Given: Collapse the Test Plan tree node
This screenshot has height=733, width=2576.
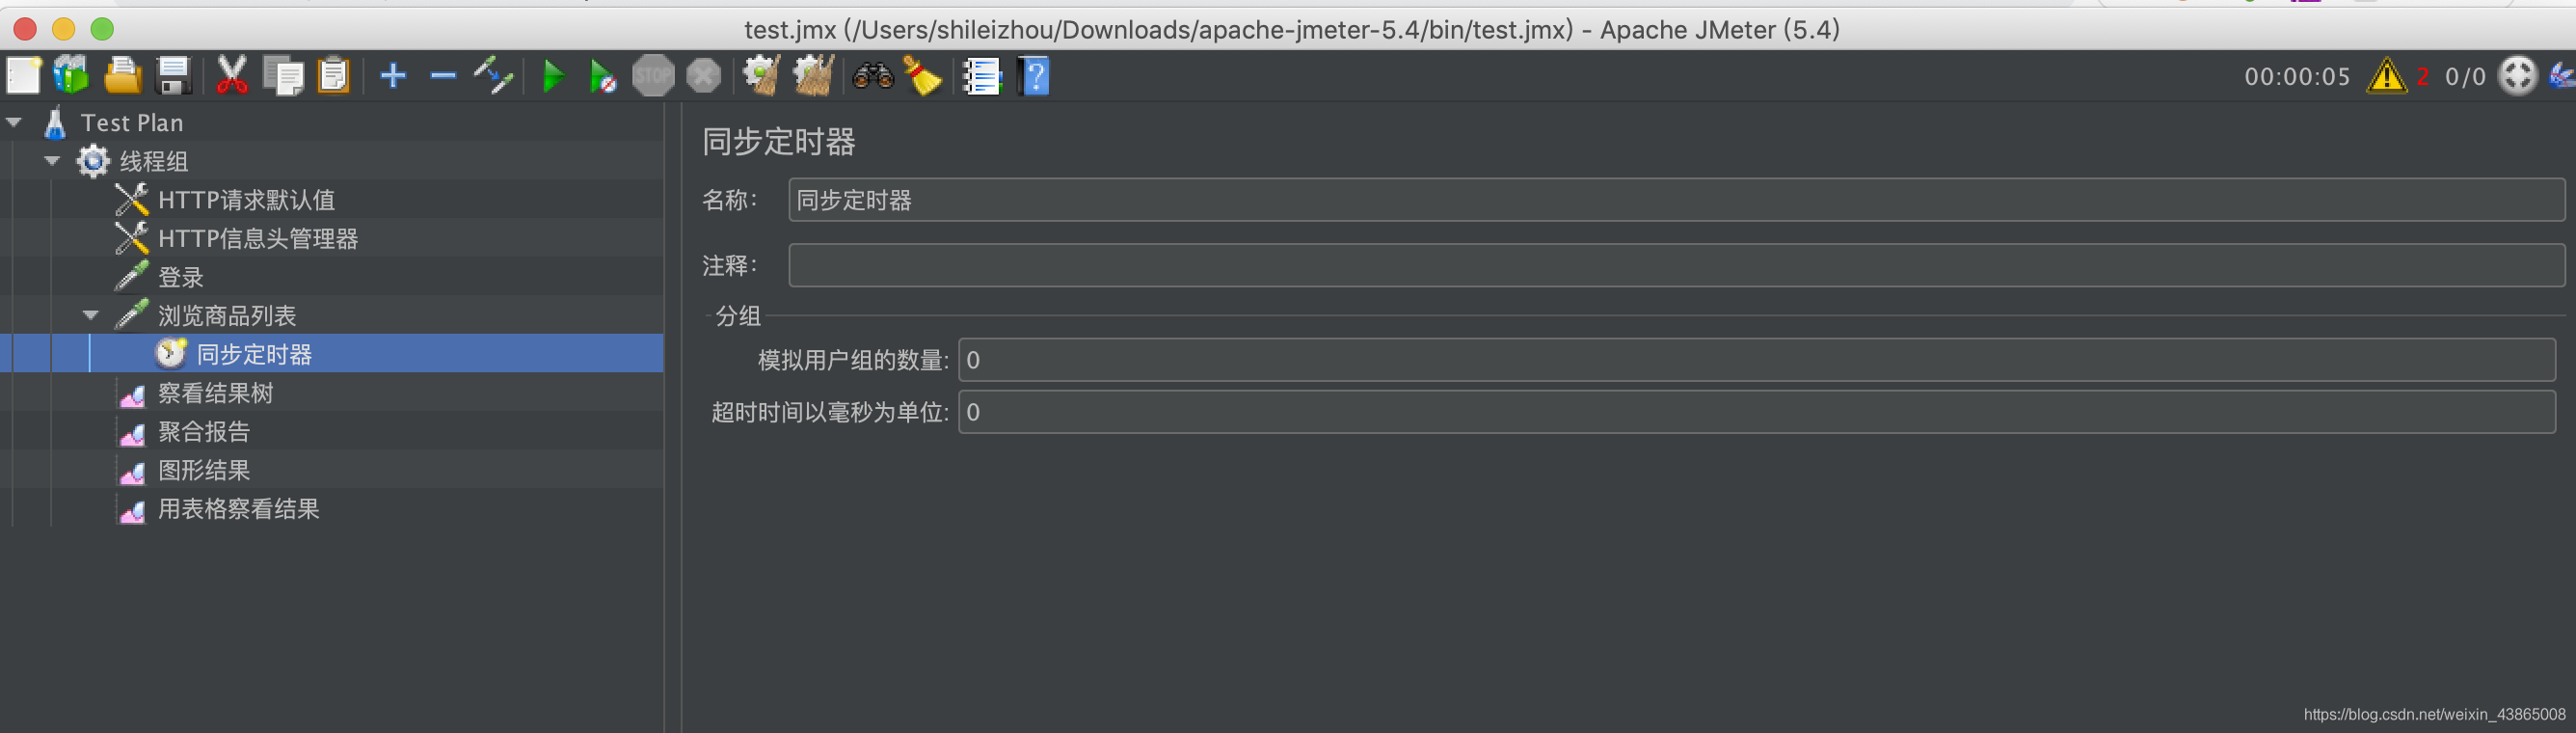Looking at the screenshot, I should click(x=14, y=122).
